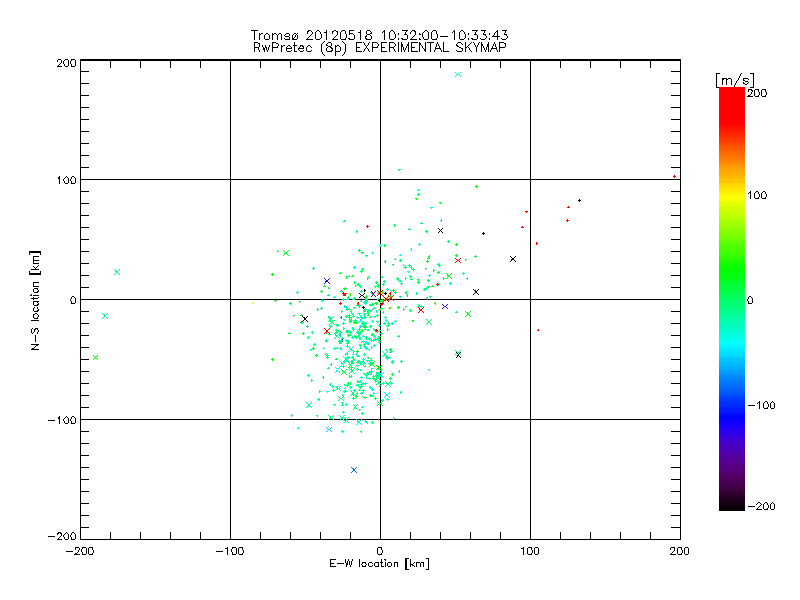Click the plot origin at center crosshair
This screenshot has width=800, height=600.
(x=380, y=299)
